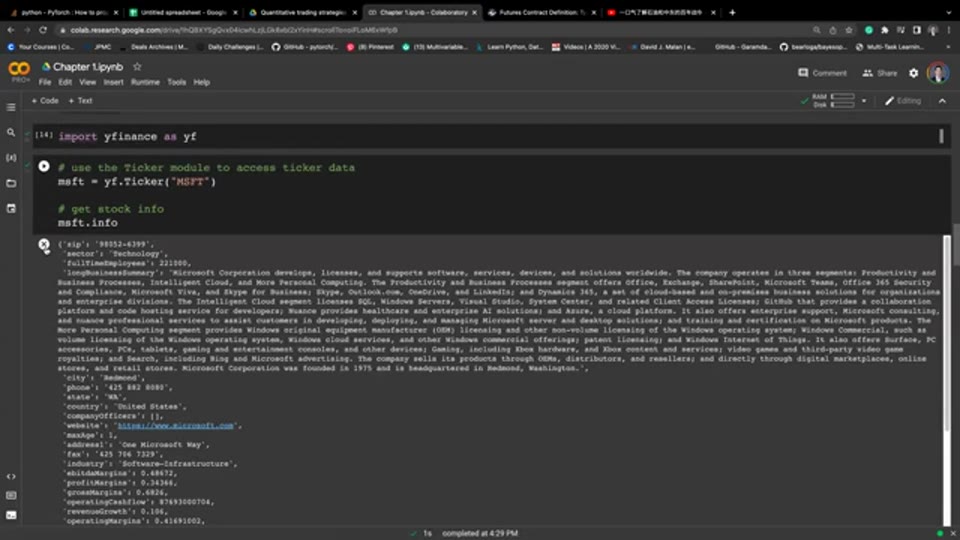The image size is (960, 540).
Task: Expand RAM and Disk resources dropdown arrow
Action: click(x=864, y=101)
